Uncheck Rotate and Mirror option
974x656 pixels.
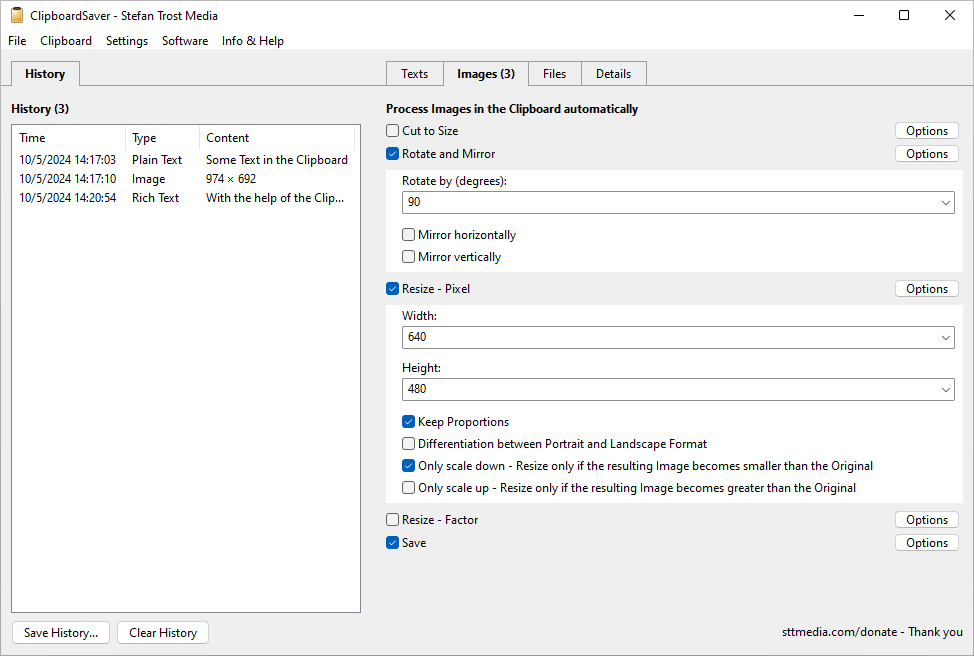tap(393, 154)
